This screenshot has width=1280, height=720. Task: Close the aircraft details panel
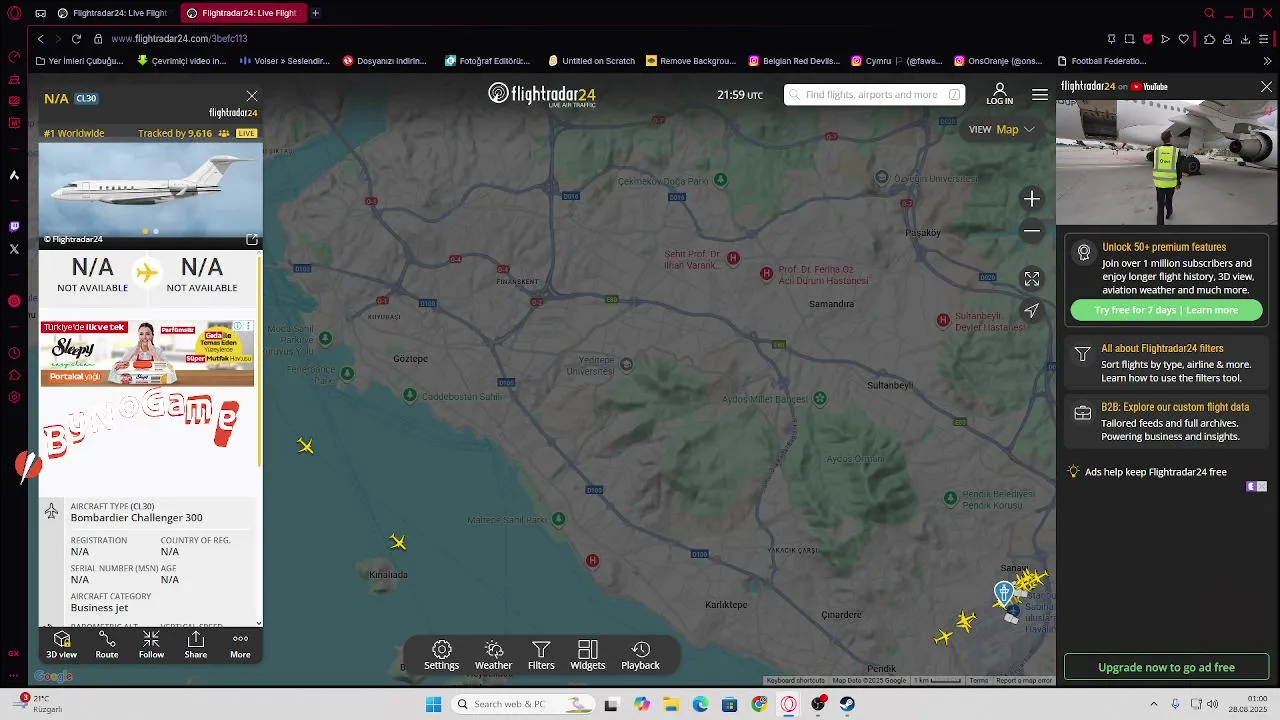[252, 96]
